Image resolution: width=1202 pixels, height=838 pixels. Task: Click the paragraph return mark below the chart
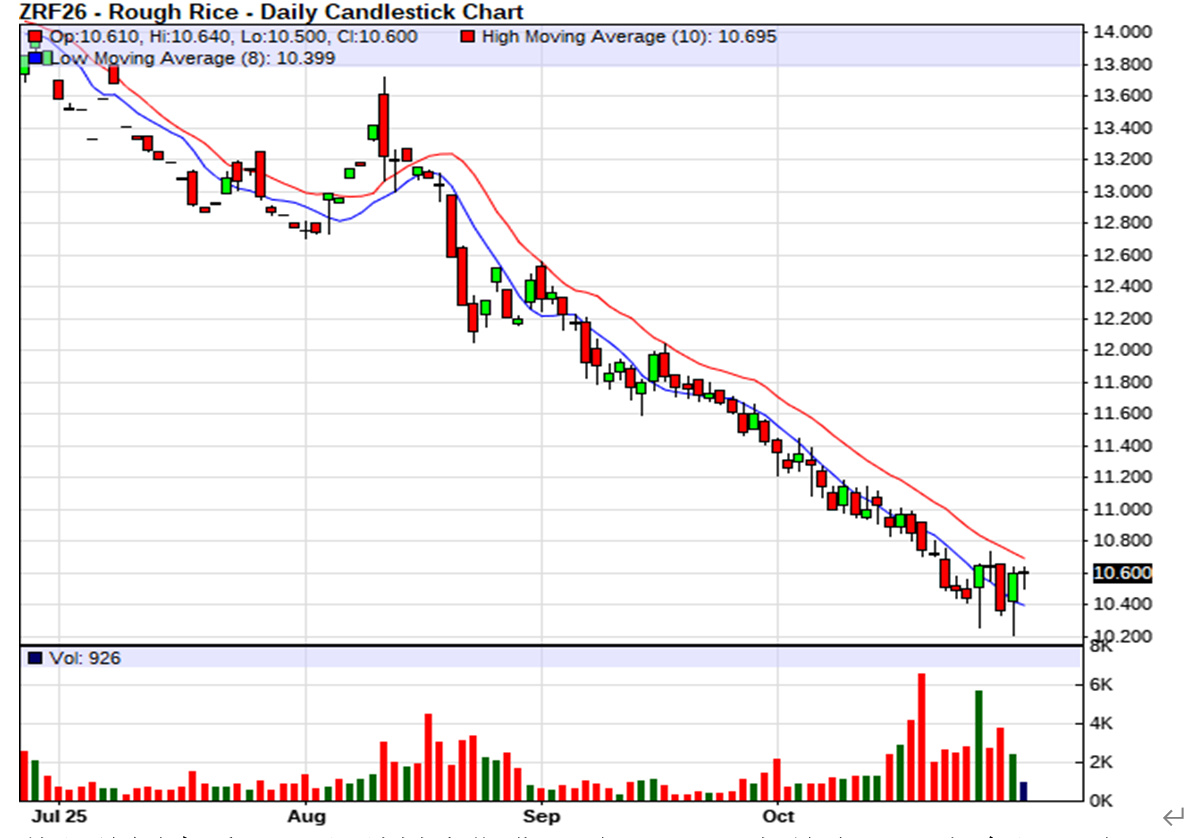point(1171,818)
